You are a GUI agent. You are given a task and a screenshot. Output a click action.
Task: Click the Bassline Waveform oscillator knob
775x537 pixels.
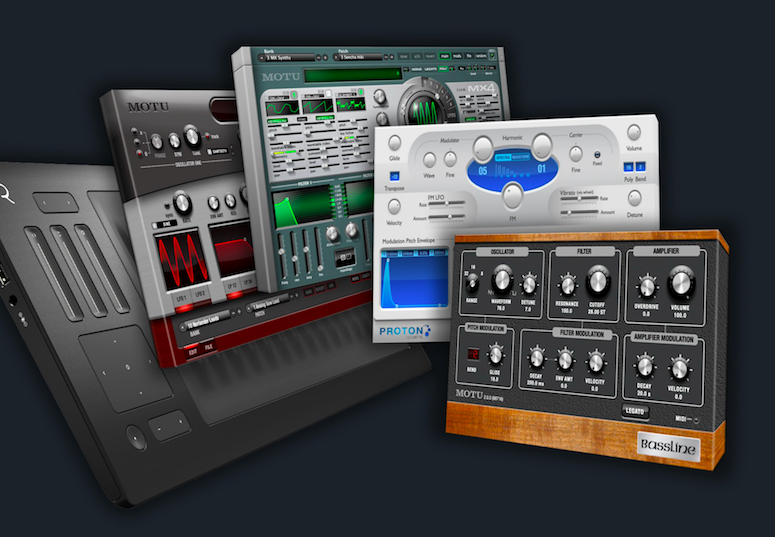coord(502,281)
